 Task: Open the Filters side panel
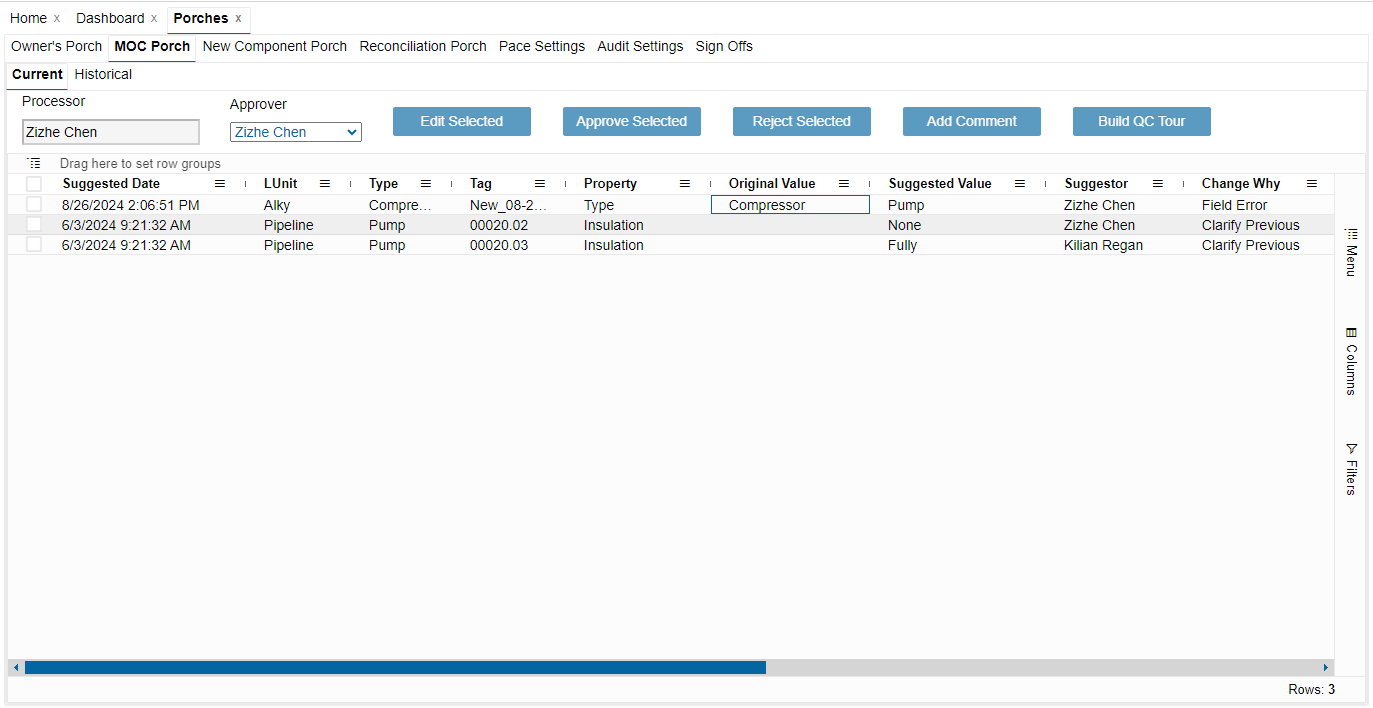coord(1351,469)
